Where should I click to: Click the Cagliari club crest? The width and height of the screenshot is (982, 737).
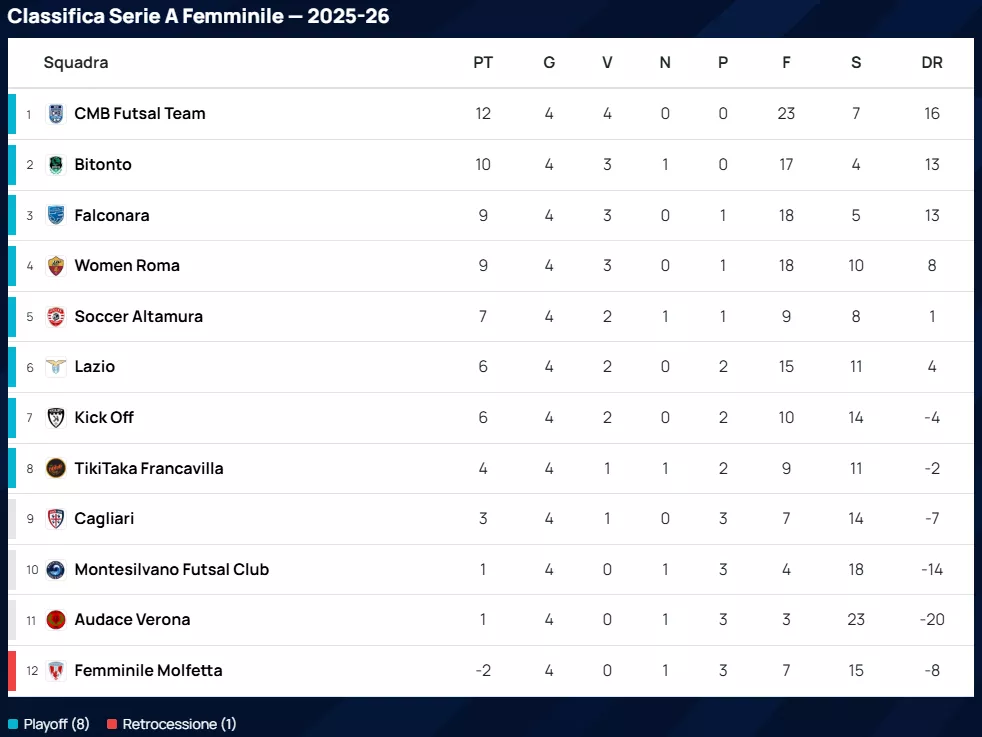[56, 519]
